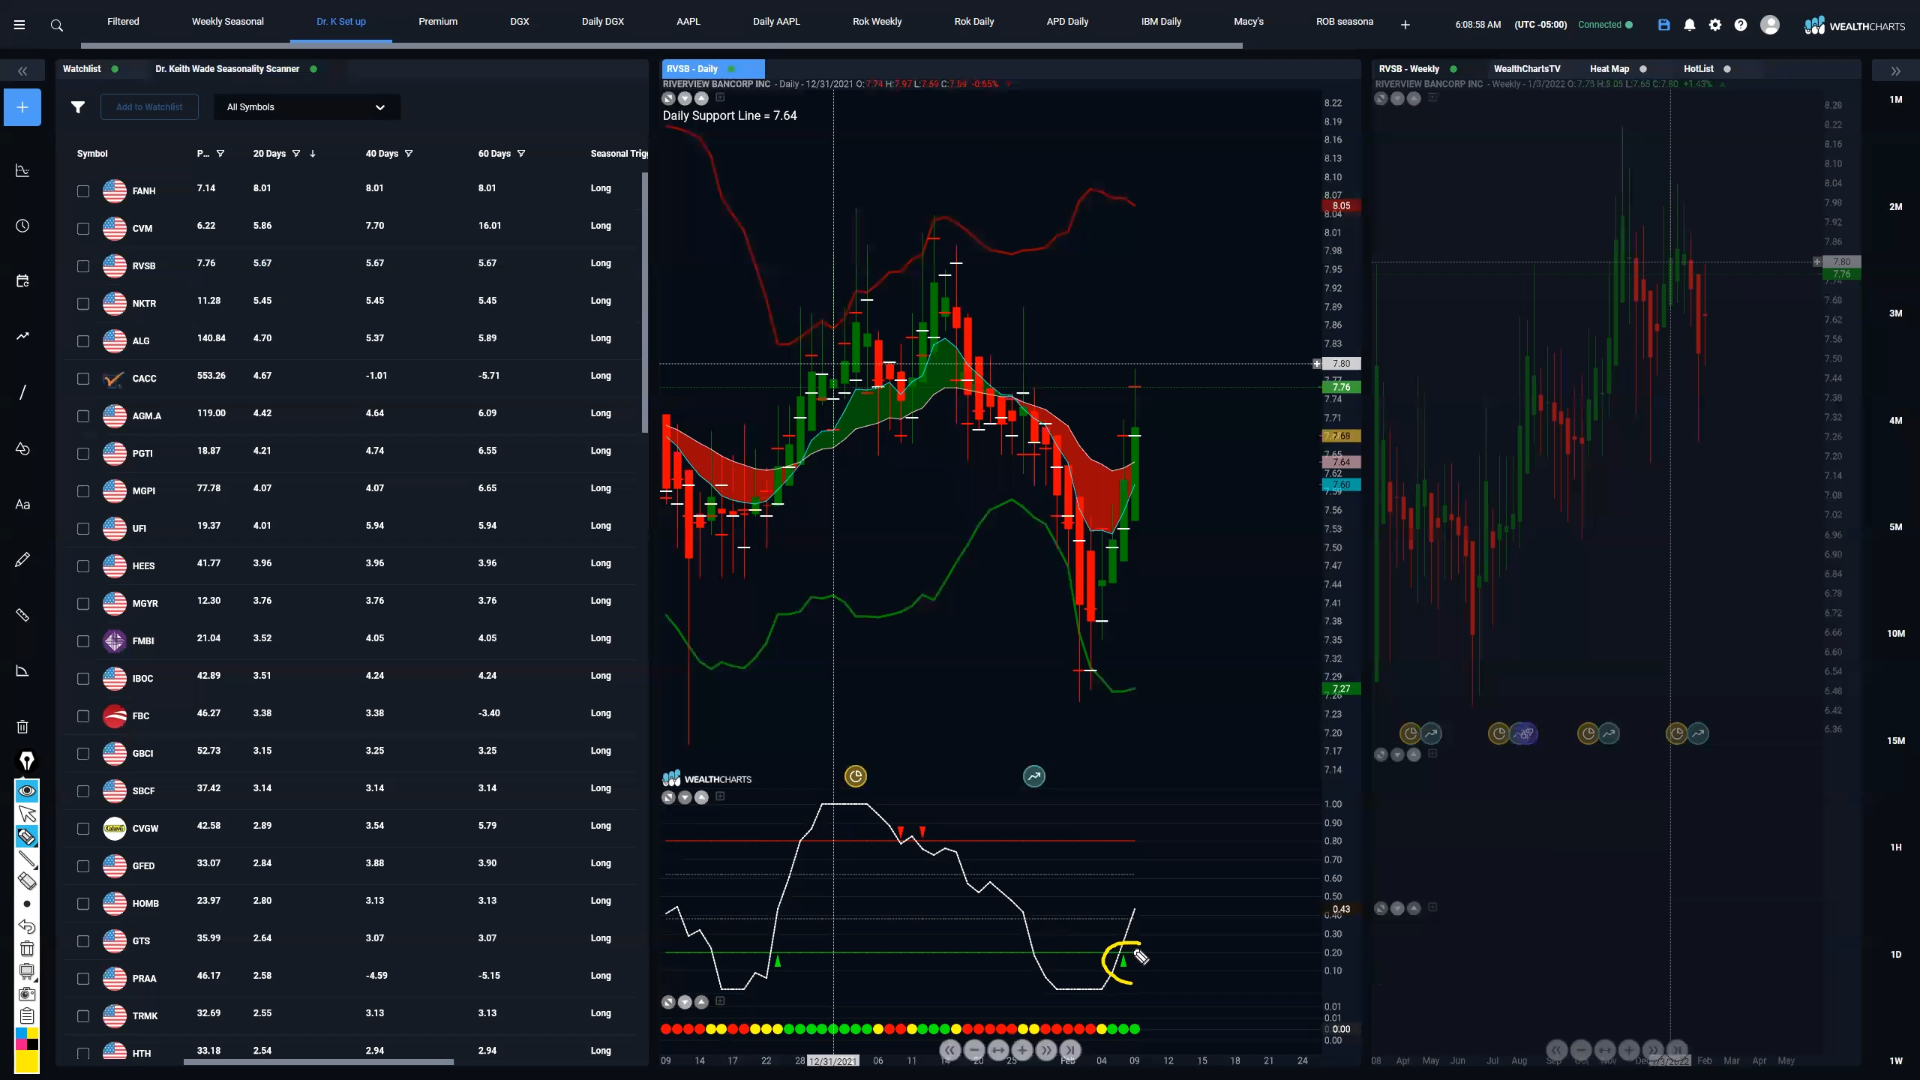This screenshot has height=1080, width=1920.
Task: Open the WealthChartsTV tab
Action: click(x=1526, y=69)
